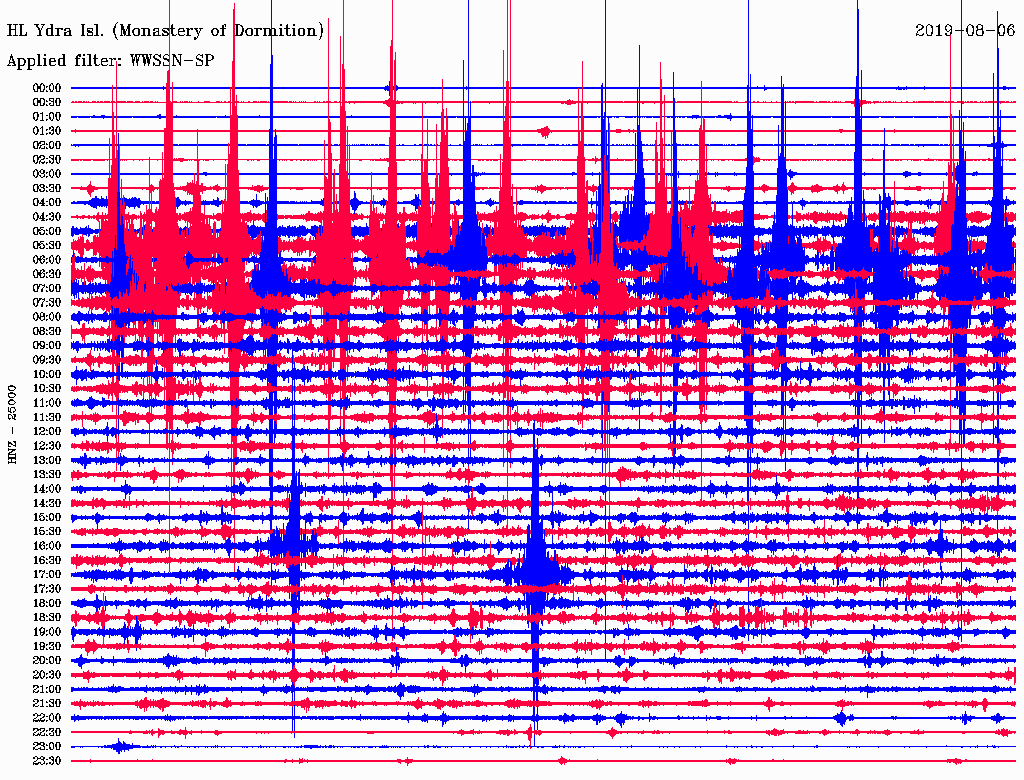The width and height of the screenshot is (1024, 780).
Task: Select the 13:30 time label
Action: click(x=47, y=474)
